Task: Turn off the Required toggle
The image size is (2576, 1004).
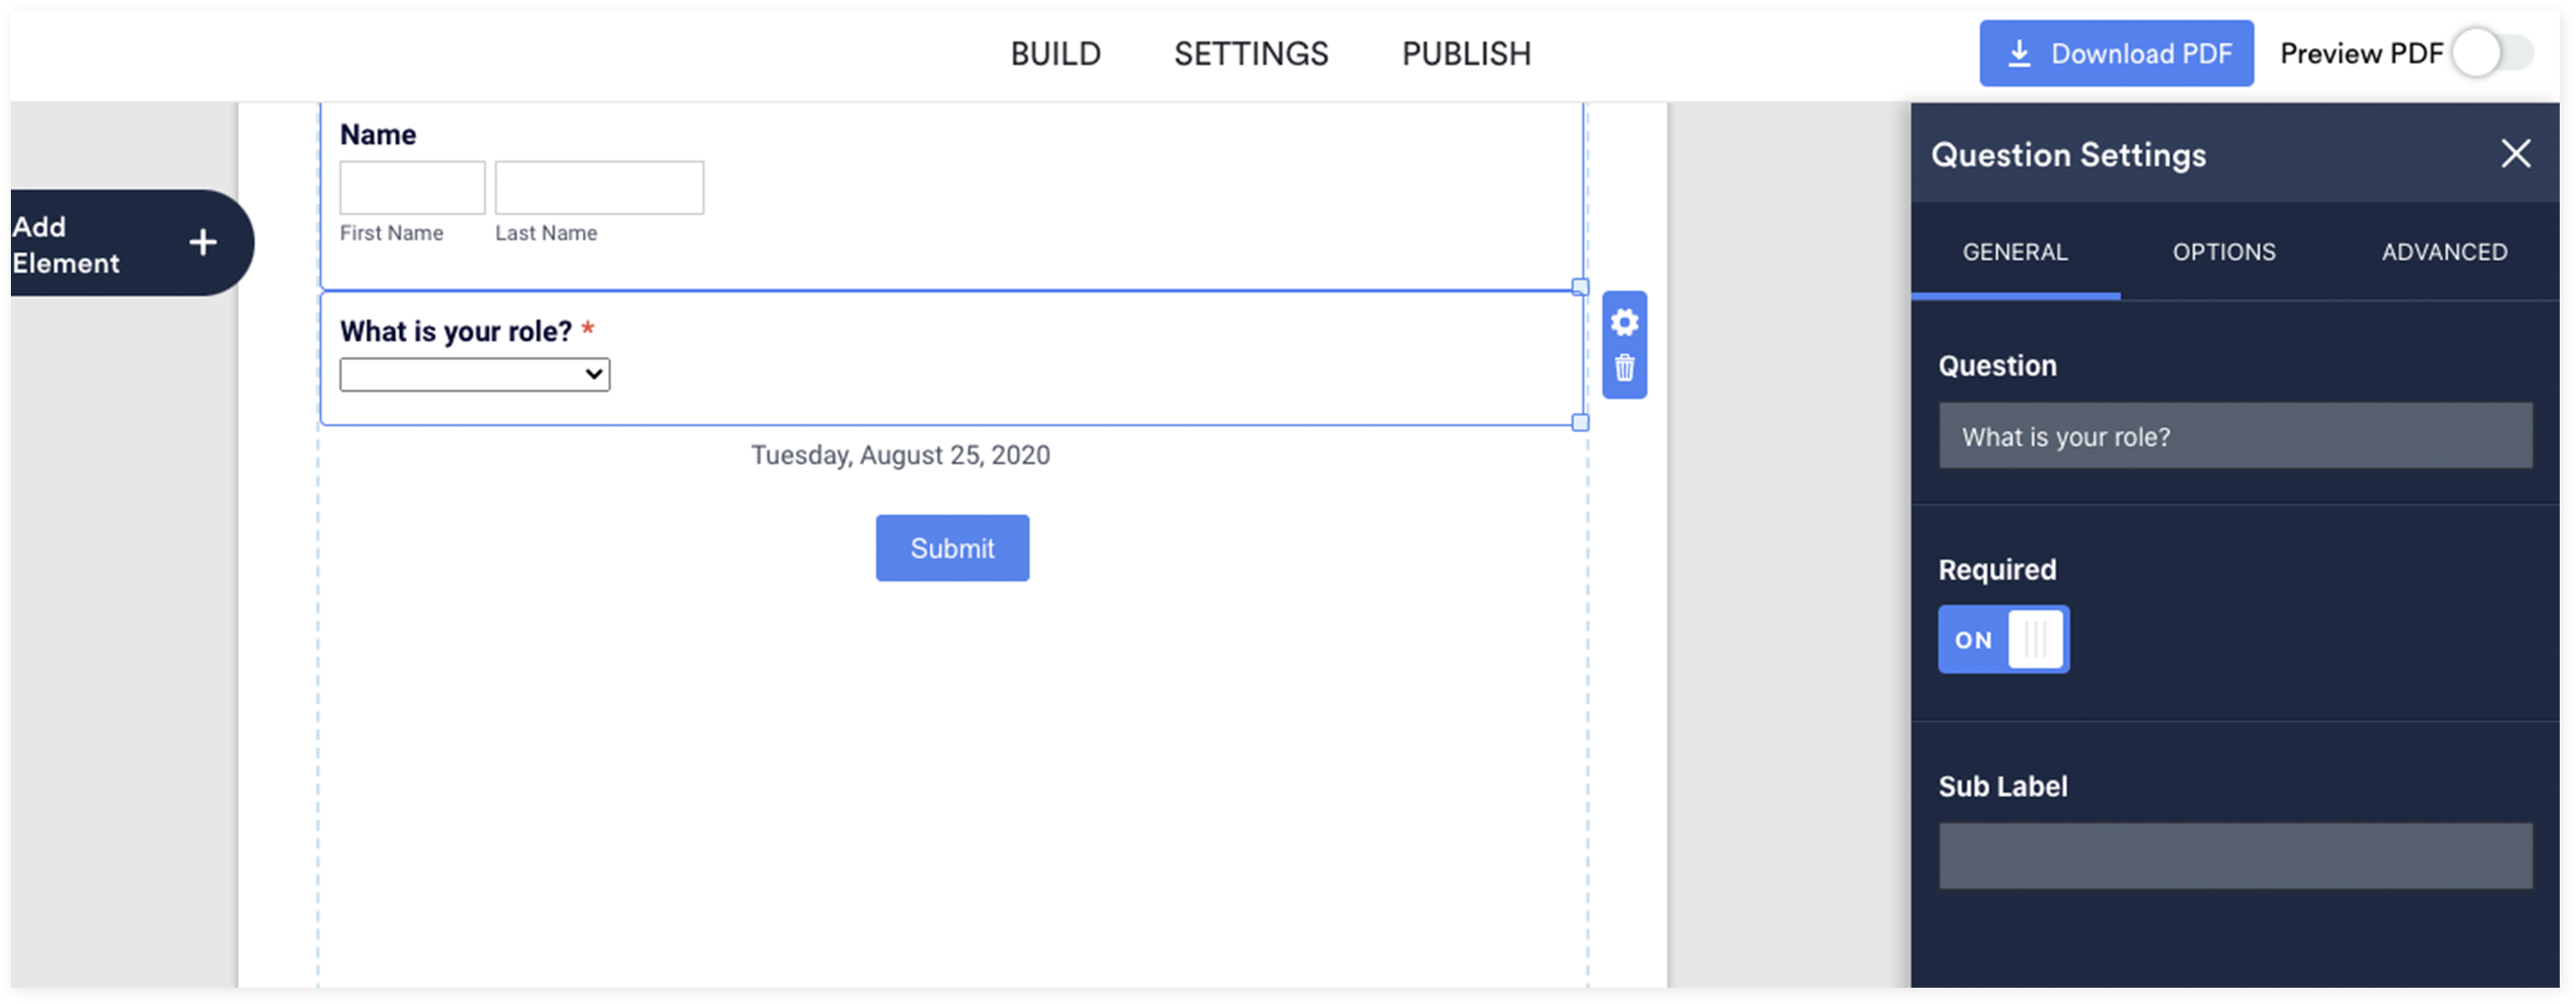Action: 2003,639
